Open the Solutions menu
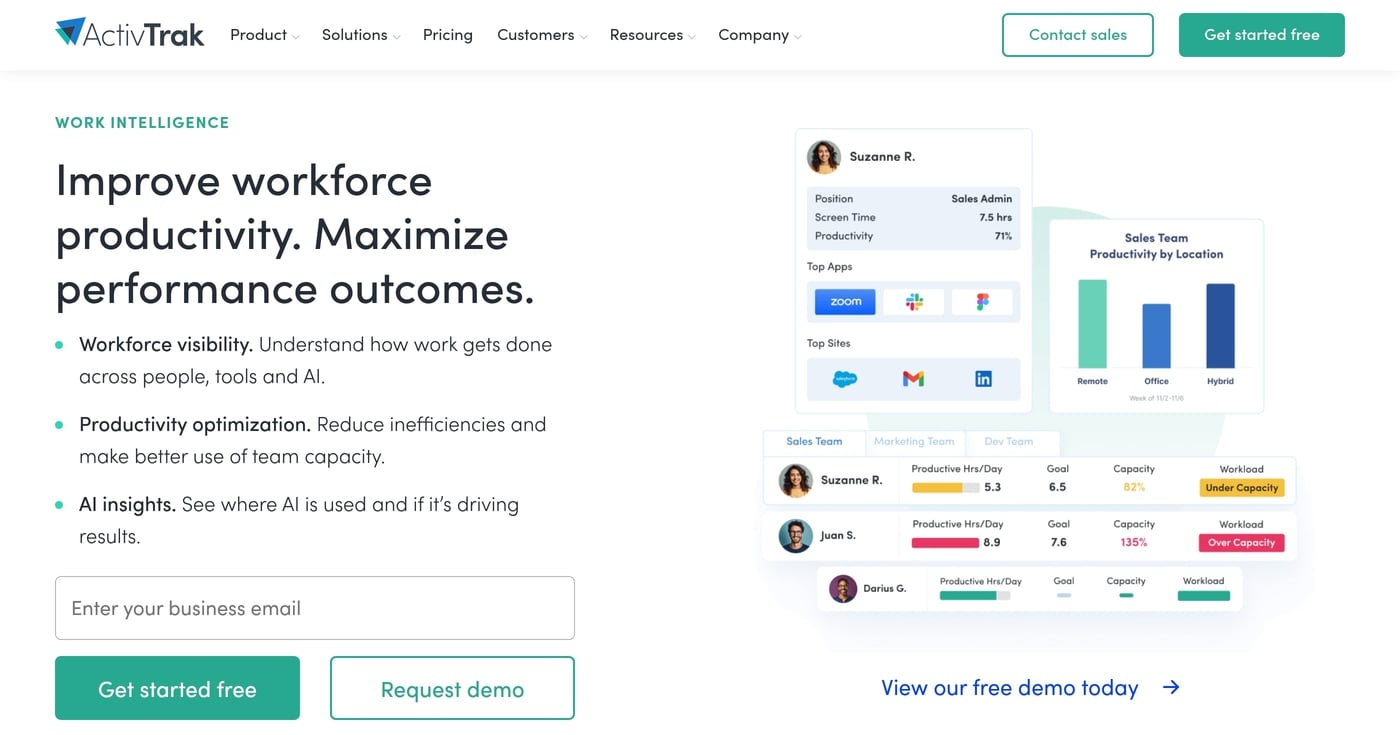Image resolution: width=1400 pixels, height=735 pixels. pyautogui.click(x=354, y=35)
